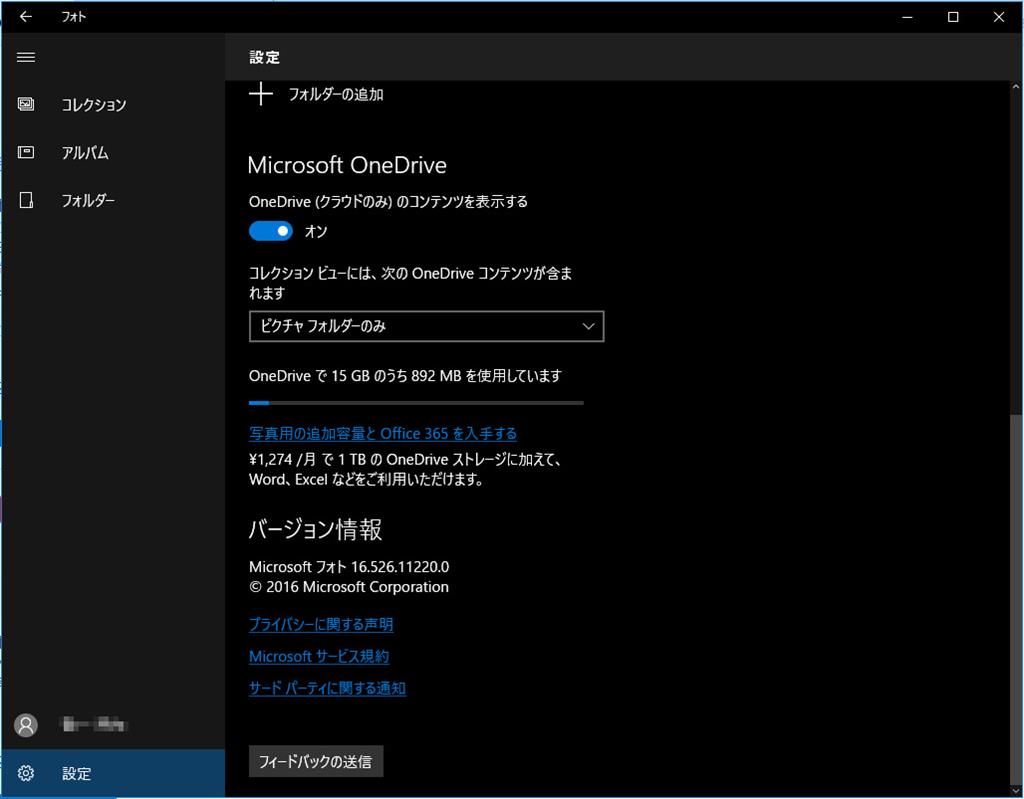Click the Microsoft フォト 16.526.11220.0 version text
Viewport: 1024px width, 799px height.
pos(349,566)
